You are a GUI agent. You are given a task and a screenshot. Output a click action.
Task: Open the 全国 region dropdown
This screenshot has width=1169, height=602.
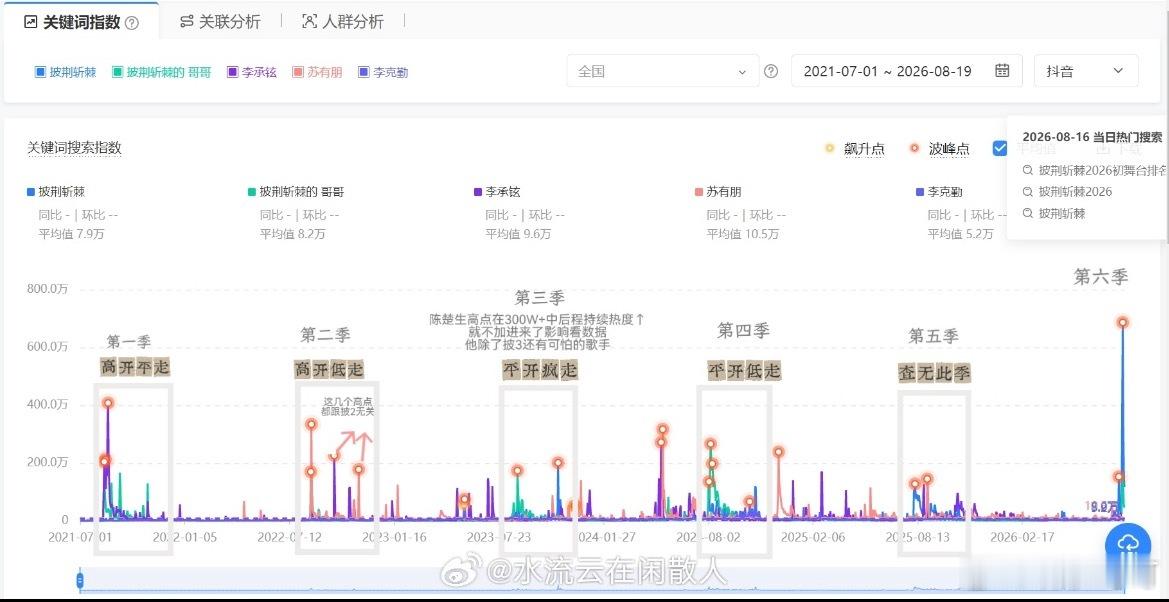tap(662, 71)
